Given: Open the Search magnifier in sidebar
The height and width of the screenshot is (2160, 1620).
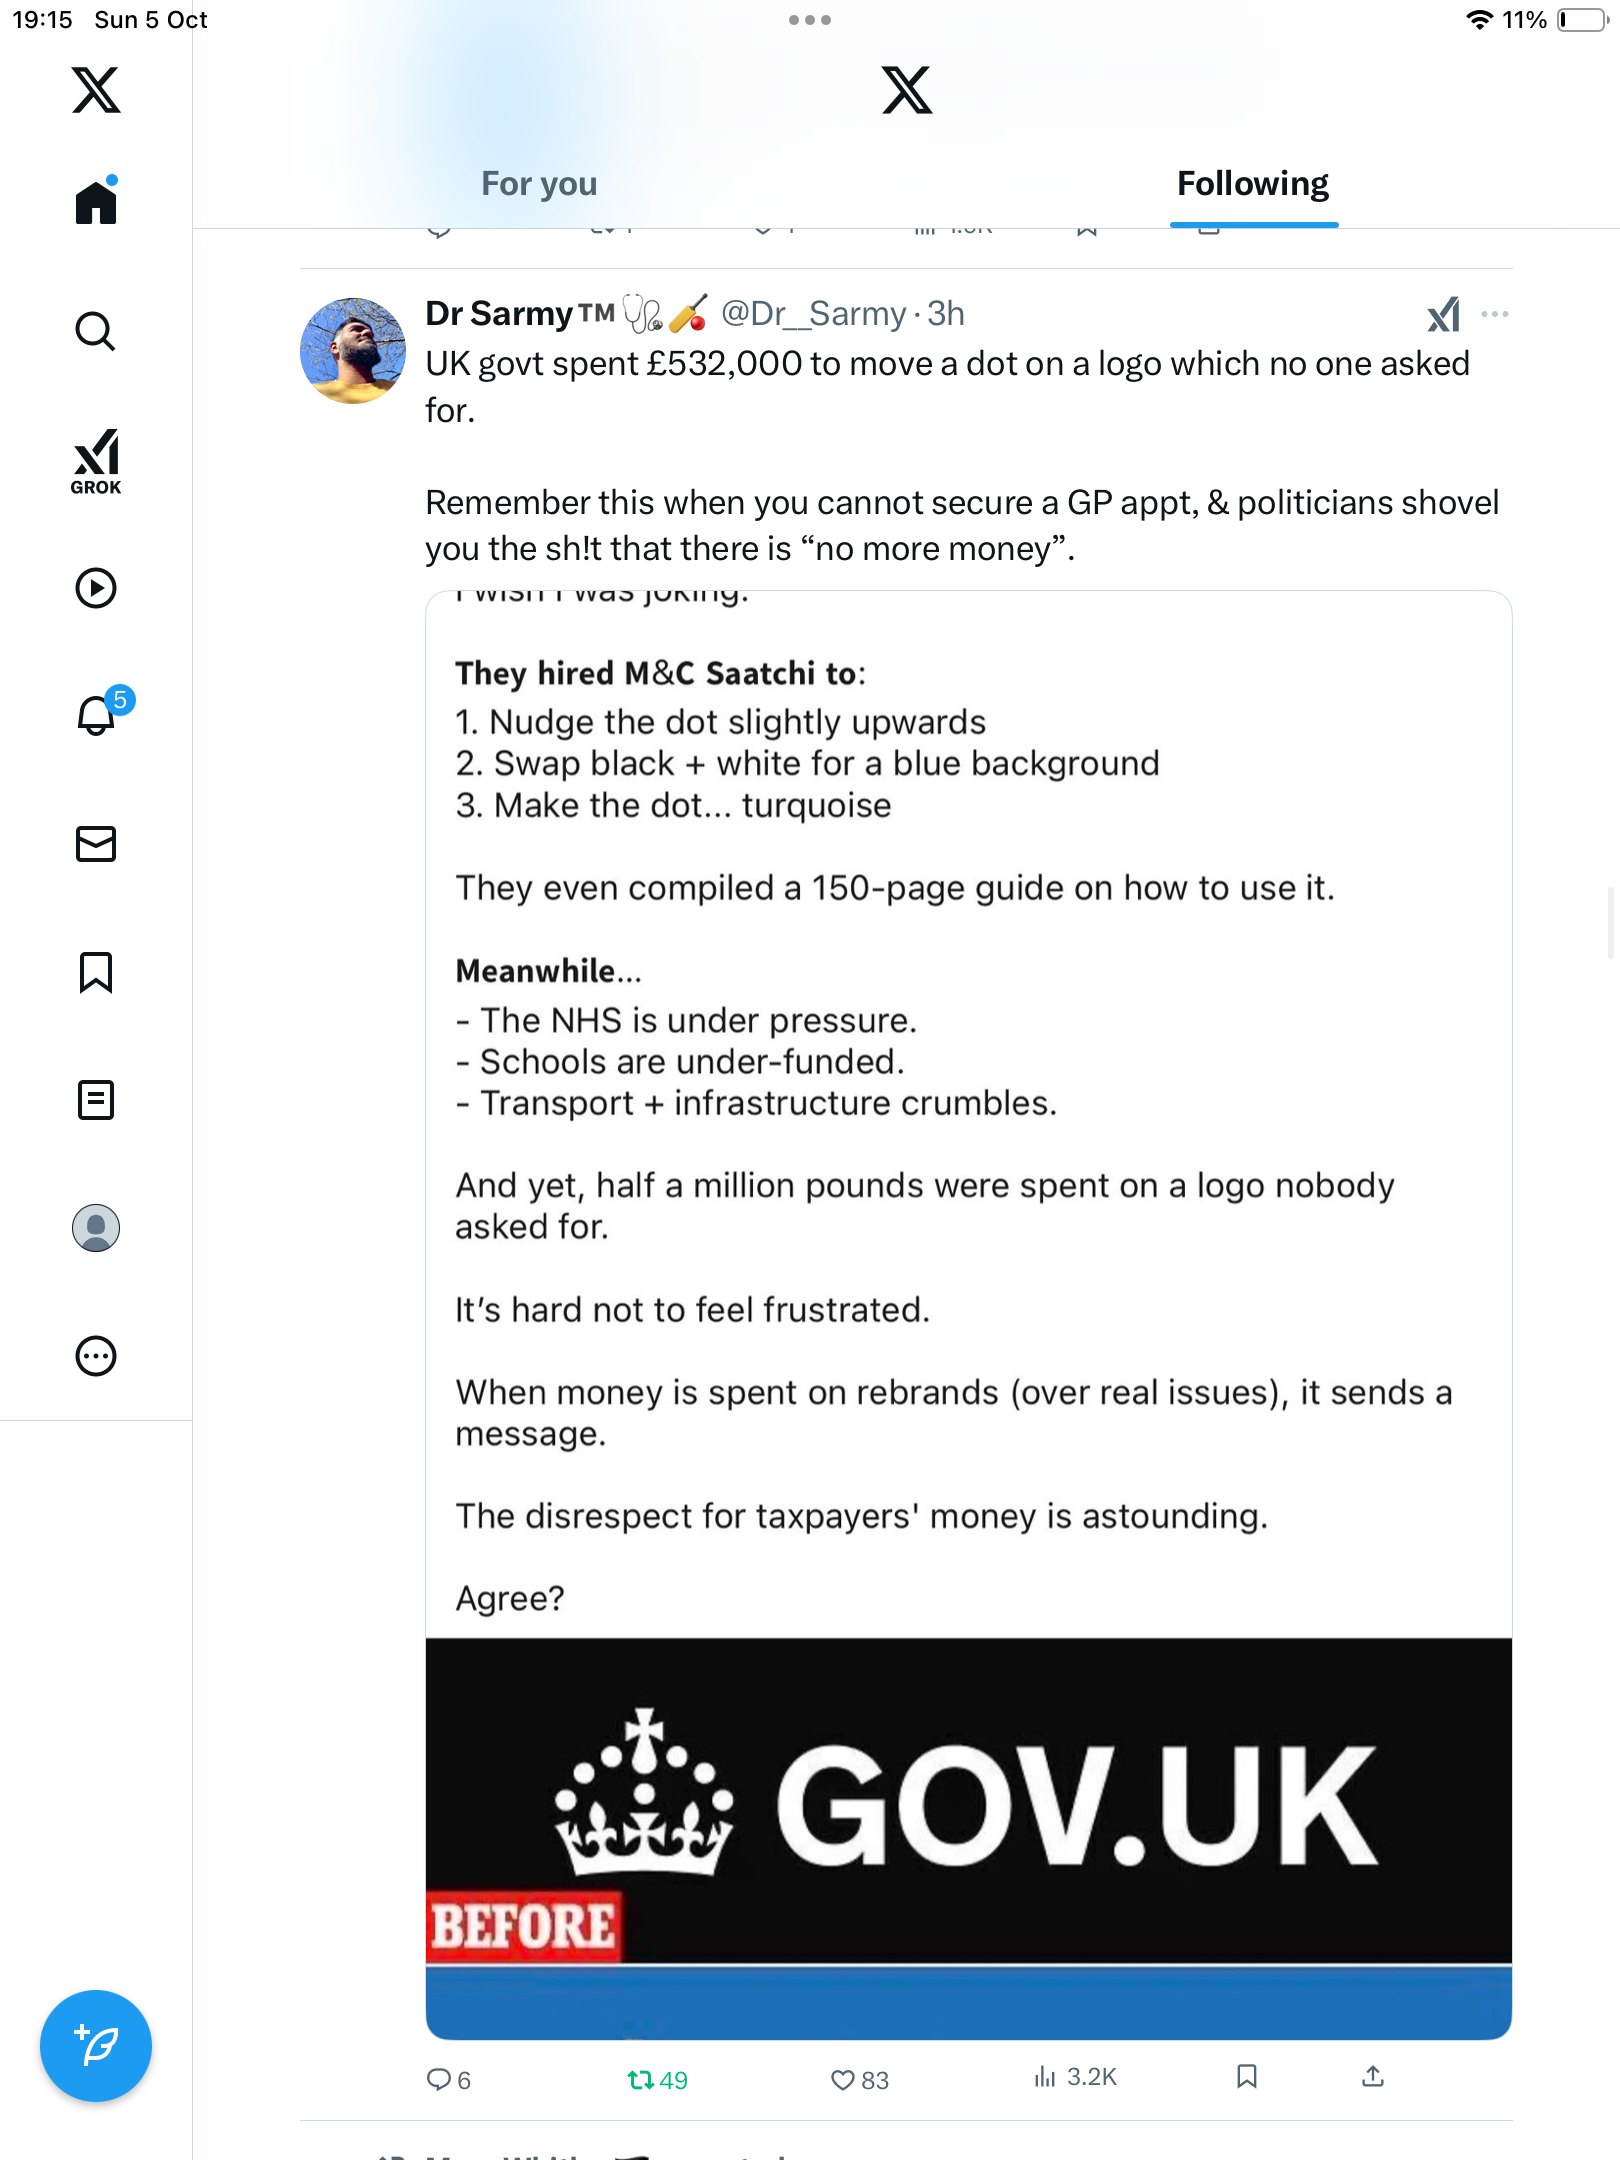Looking at the screenshot, I should click(96, 332).
